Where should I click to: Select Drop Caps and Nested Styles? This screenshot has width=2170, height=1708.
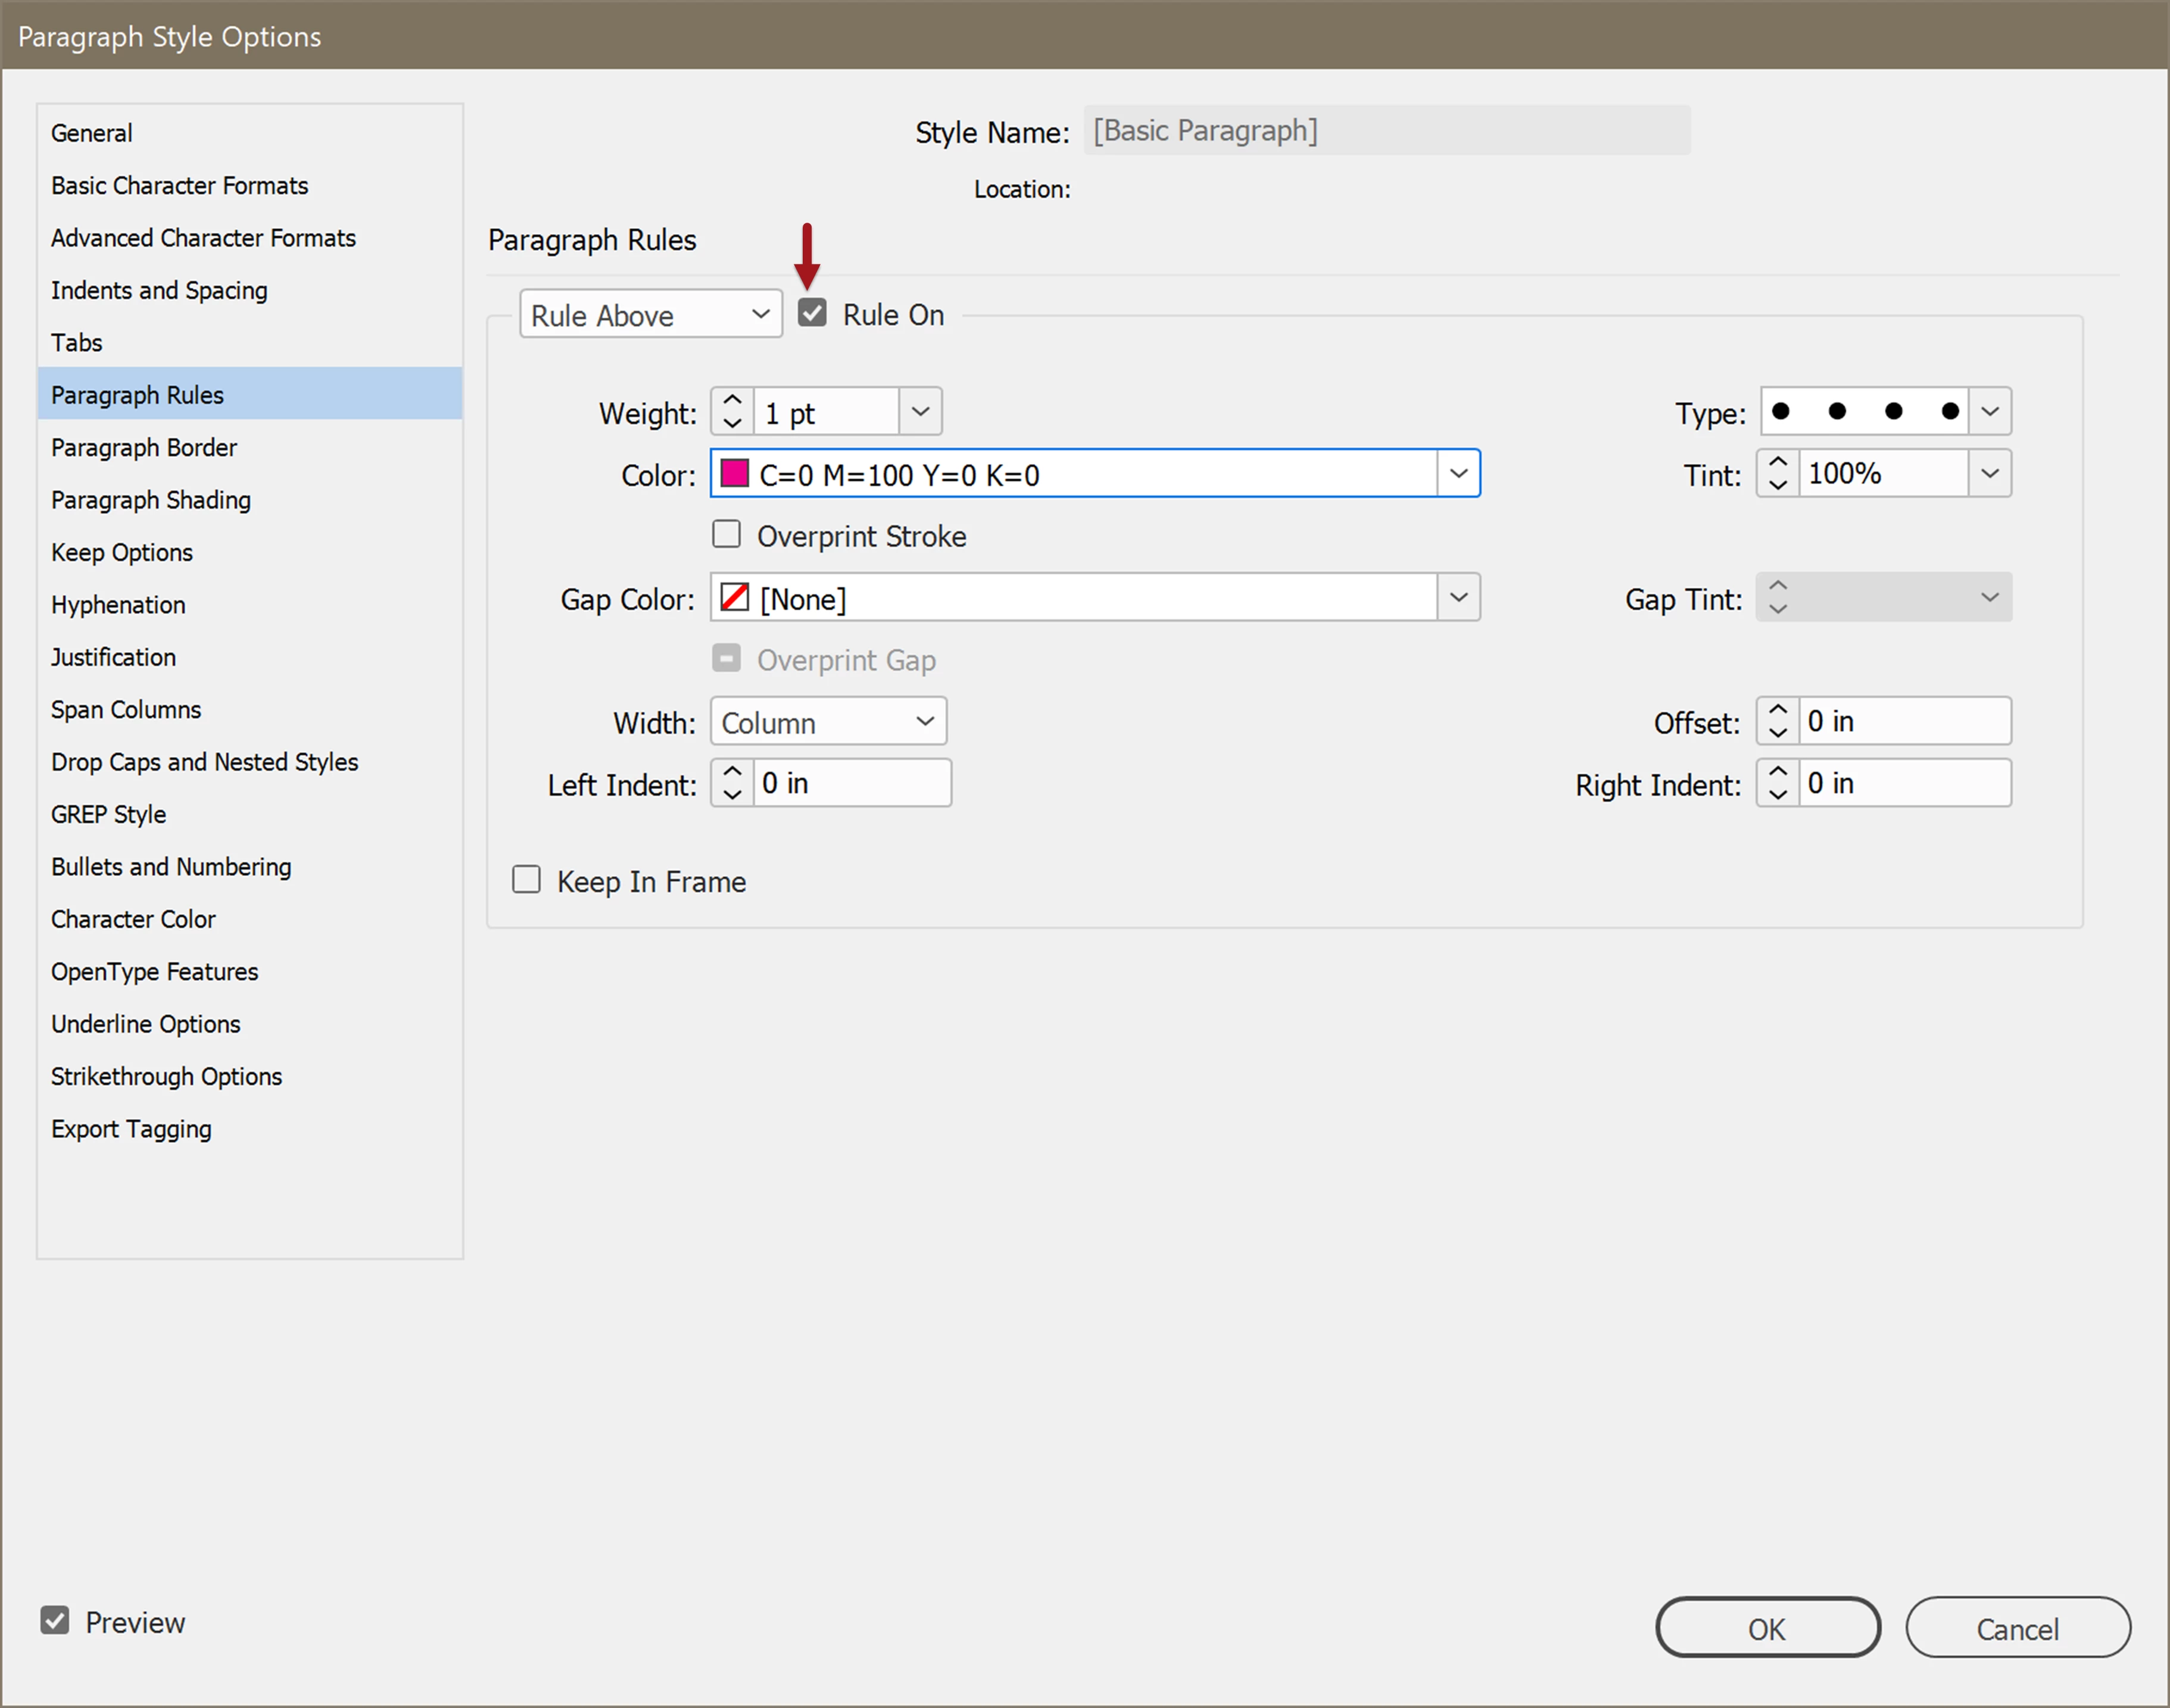205,762
